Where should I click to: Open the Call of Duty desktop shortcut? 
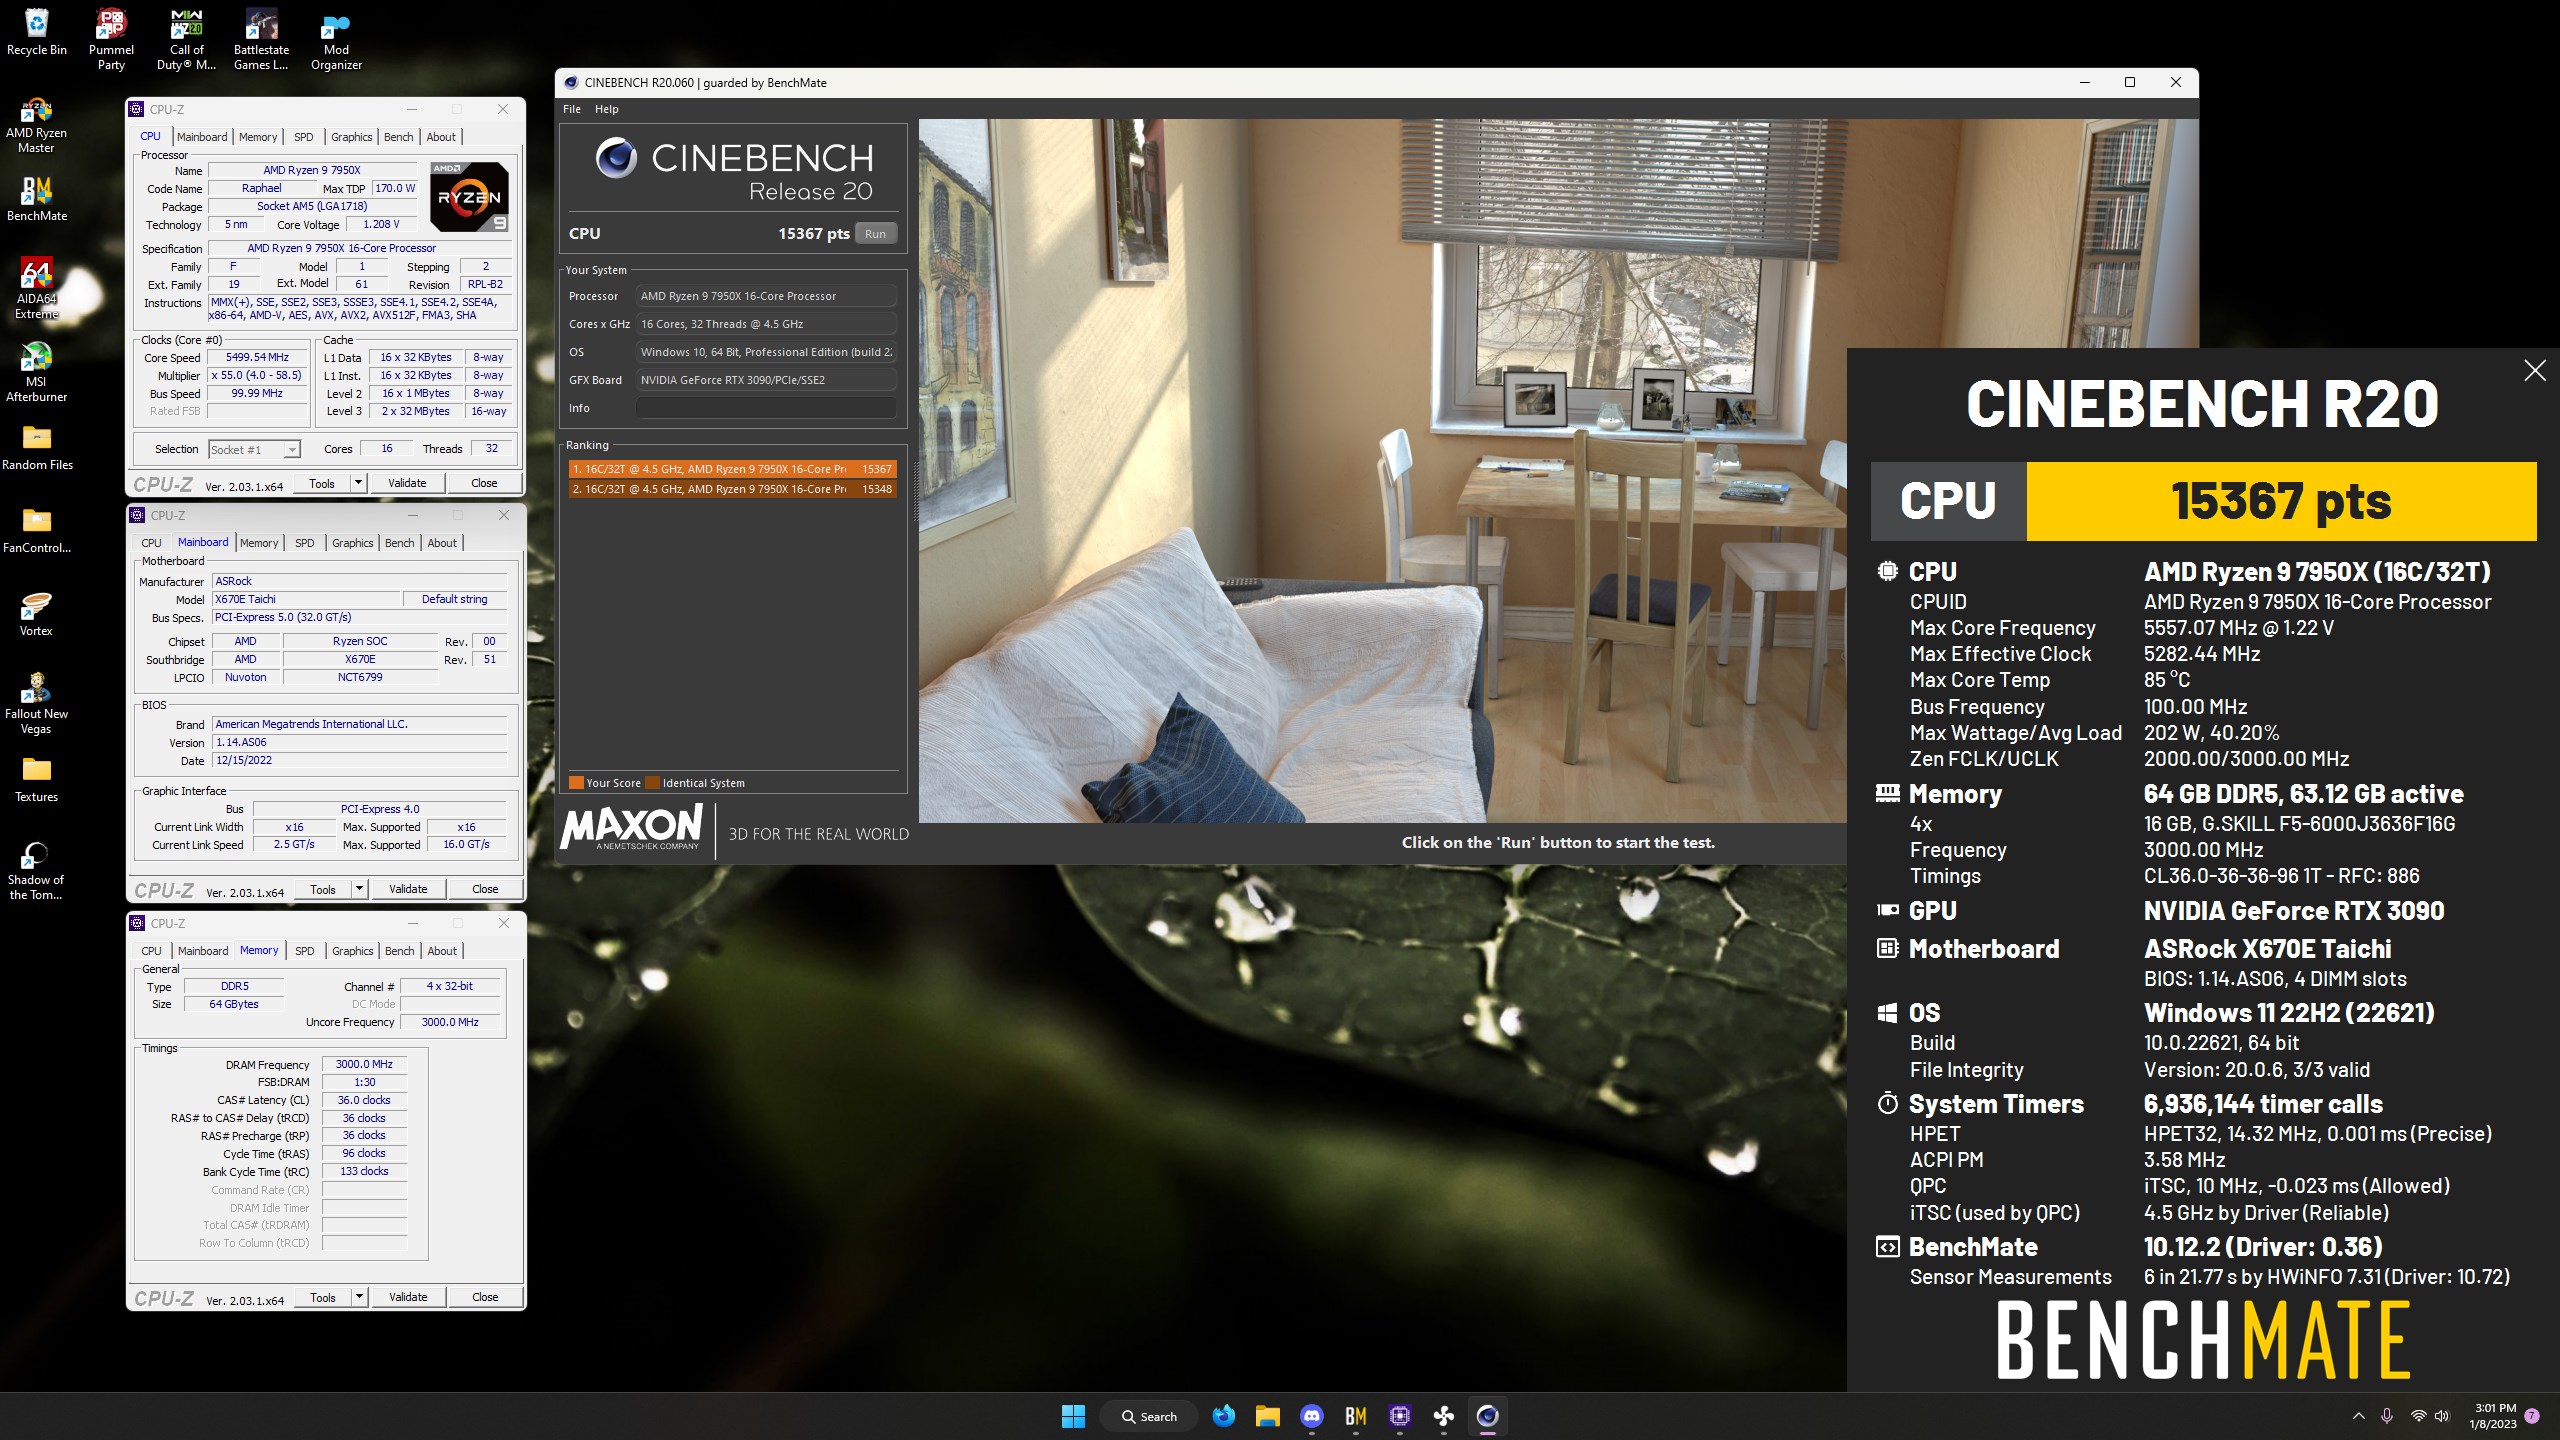[x=186, y=39]
